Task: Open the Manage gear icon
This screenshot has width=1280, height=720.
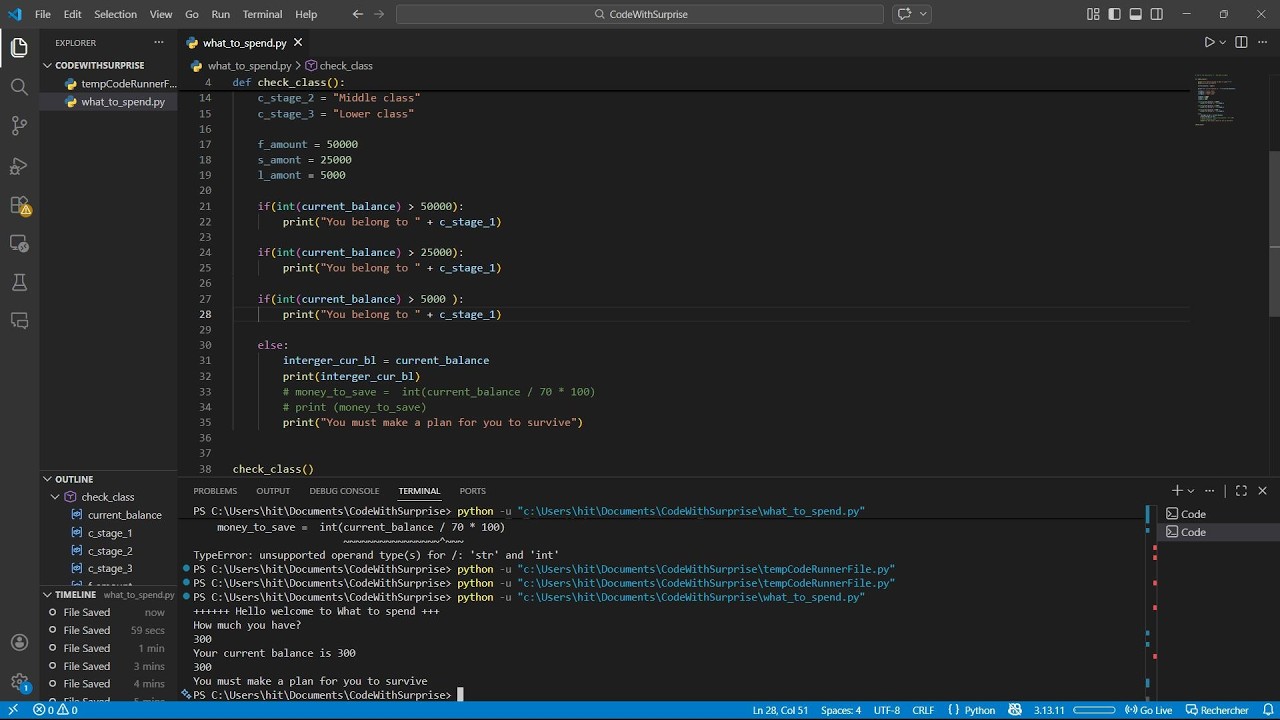Action: click(x=19, y=682)
